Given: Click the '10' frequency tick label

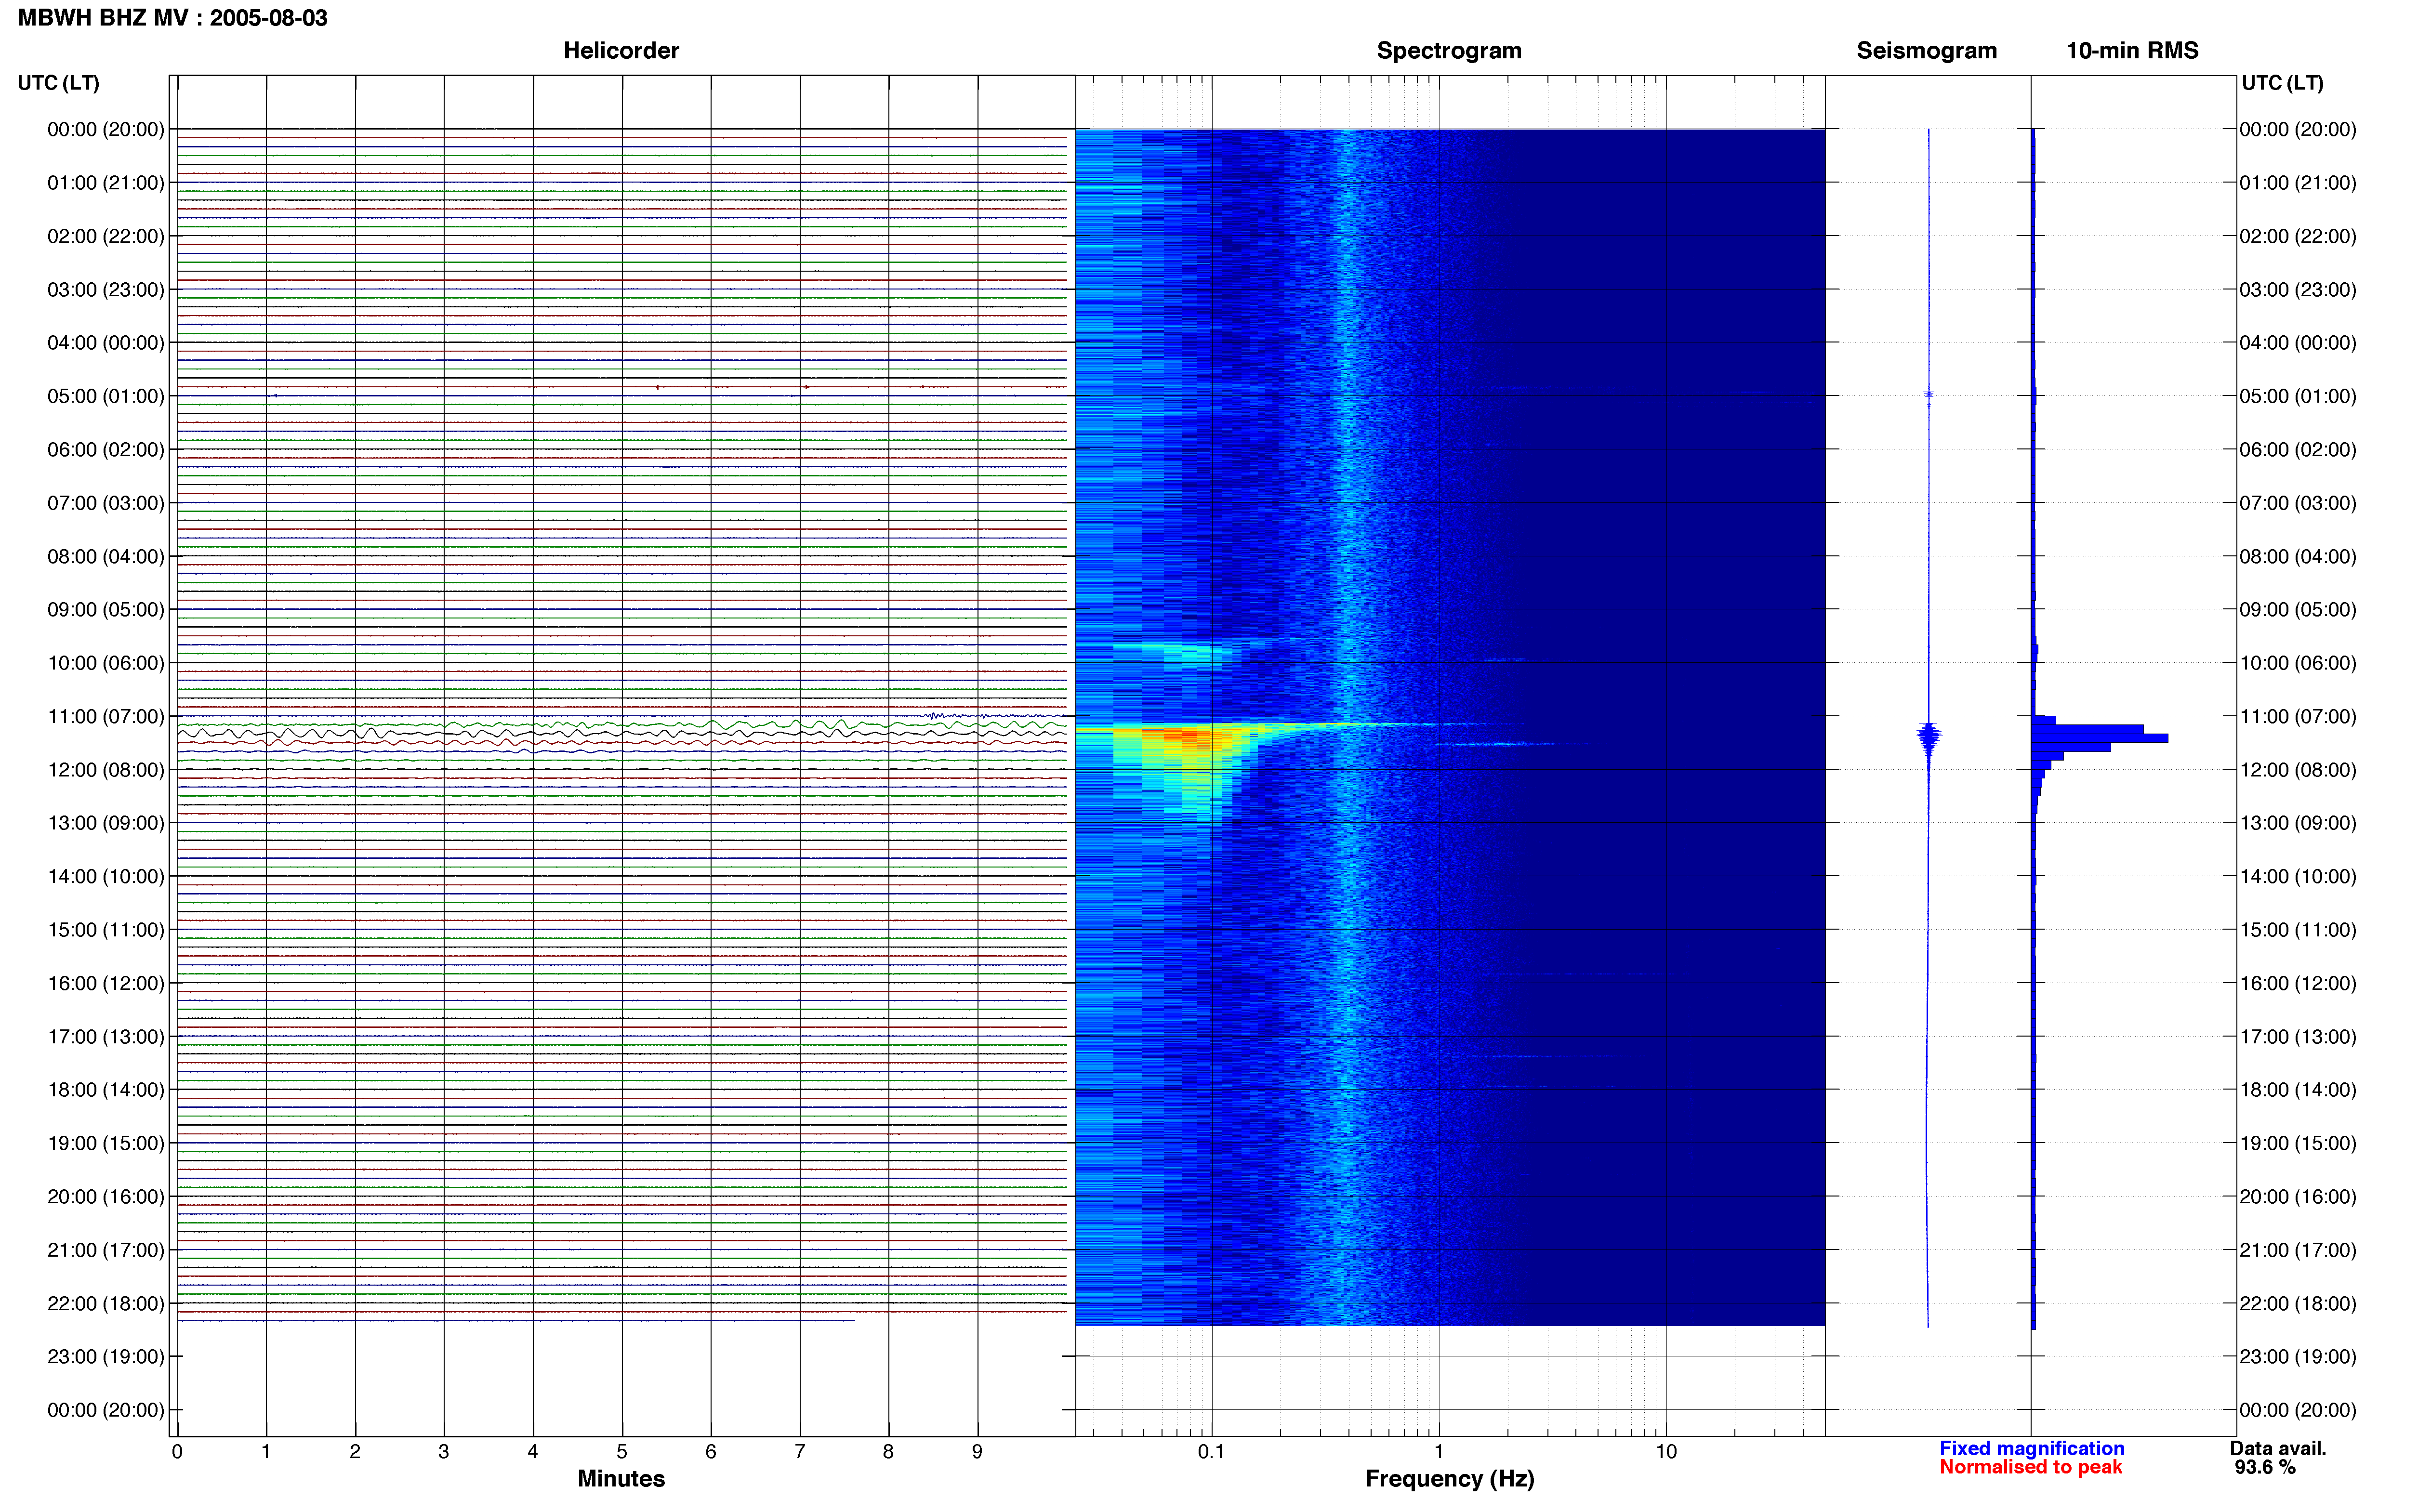Looking at the screenshot, I should tap(1666, 1452).
